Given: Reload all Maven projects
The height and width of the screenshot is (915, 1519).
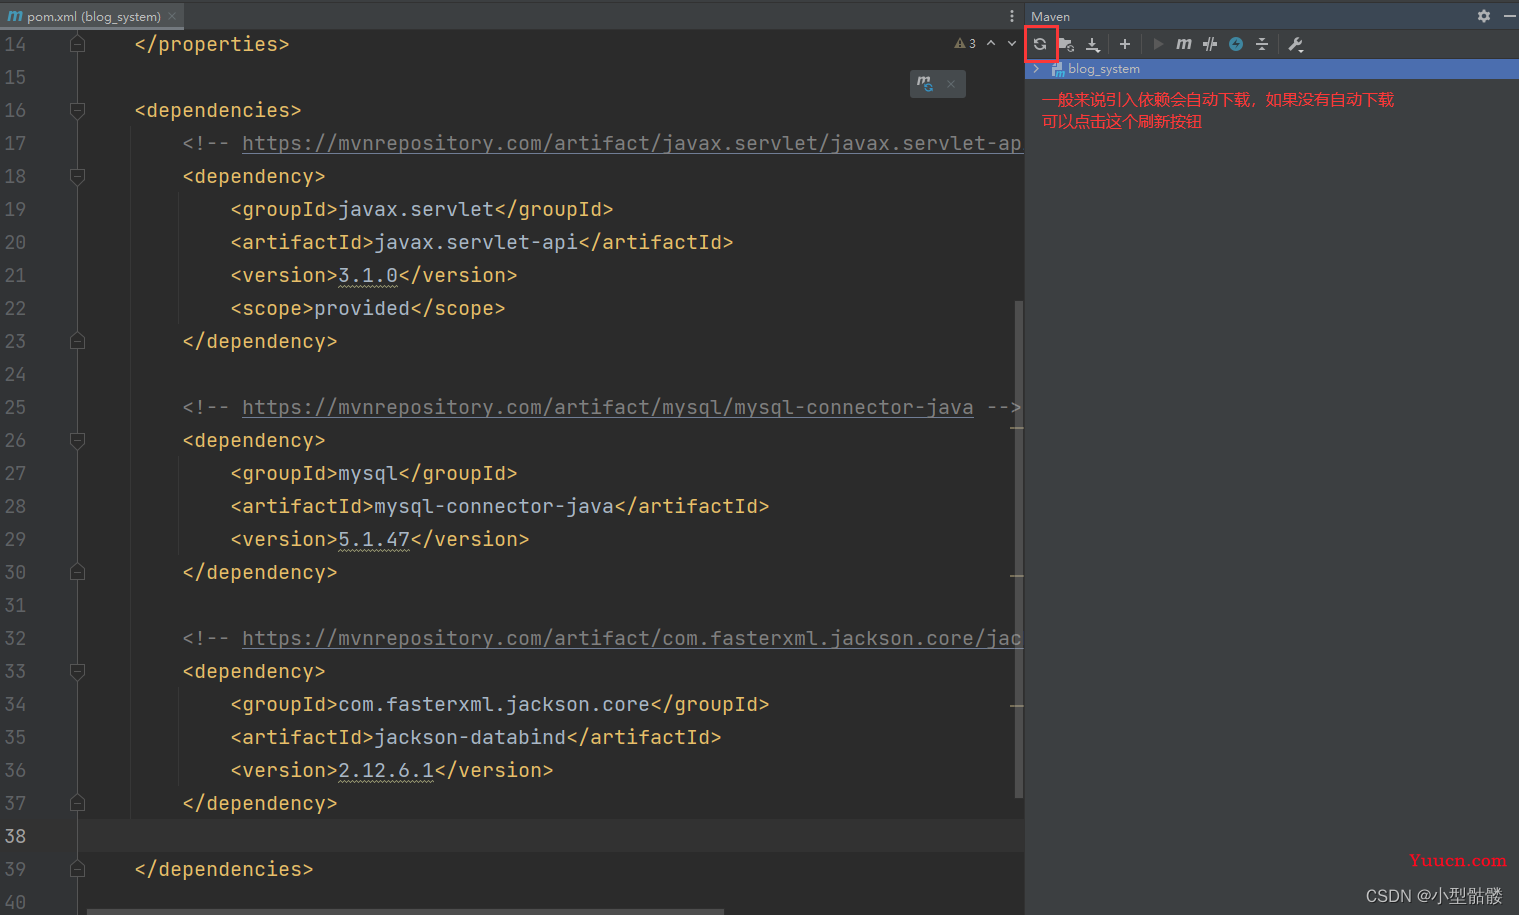Looking at the screenshot, I should (1040, 44).
